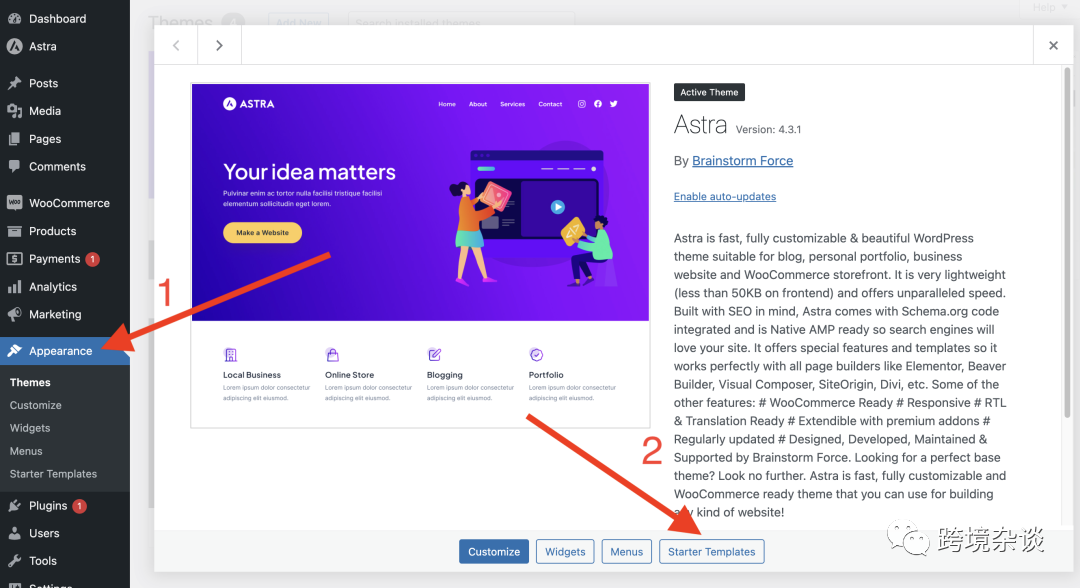Click the Widgets button at bottom
Viewport: 1080px width, 588px height.
(565, 552)
